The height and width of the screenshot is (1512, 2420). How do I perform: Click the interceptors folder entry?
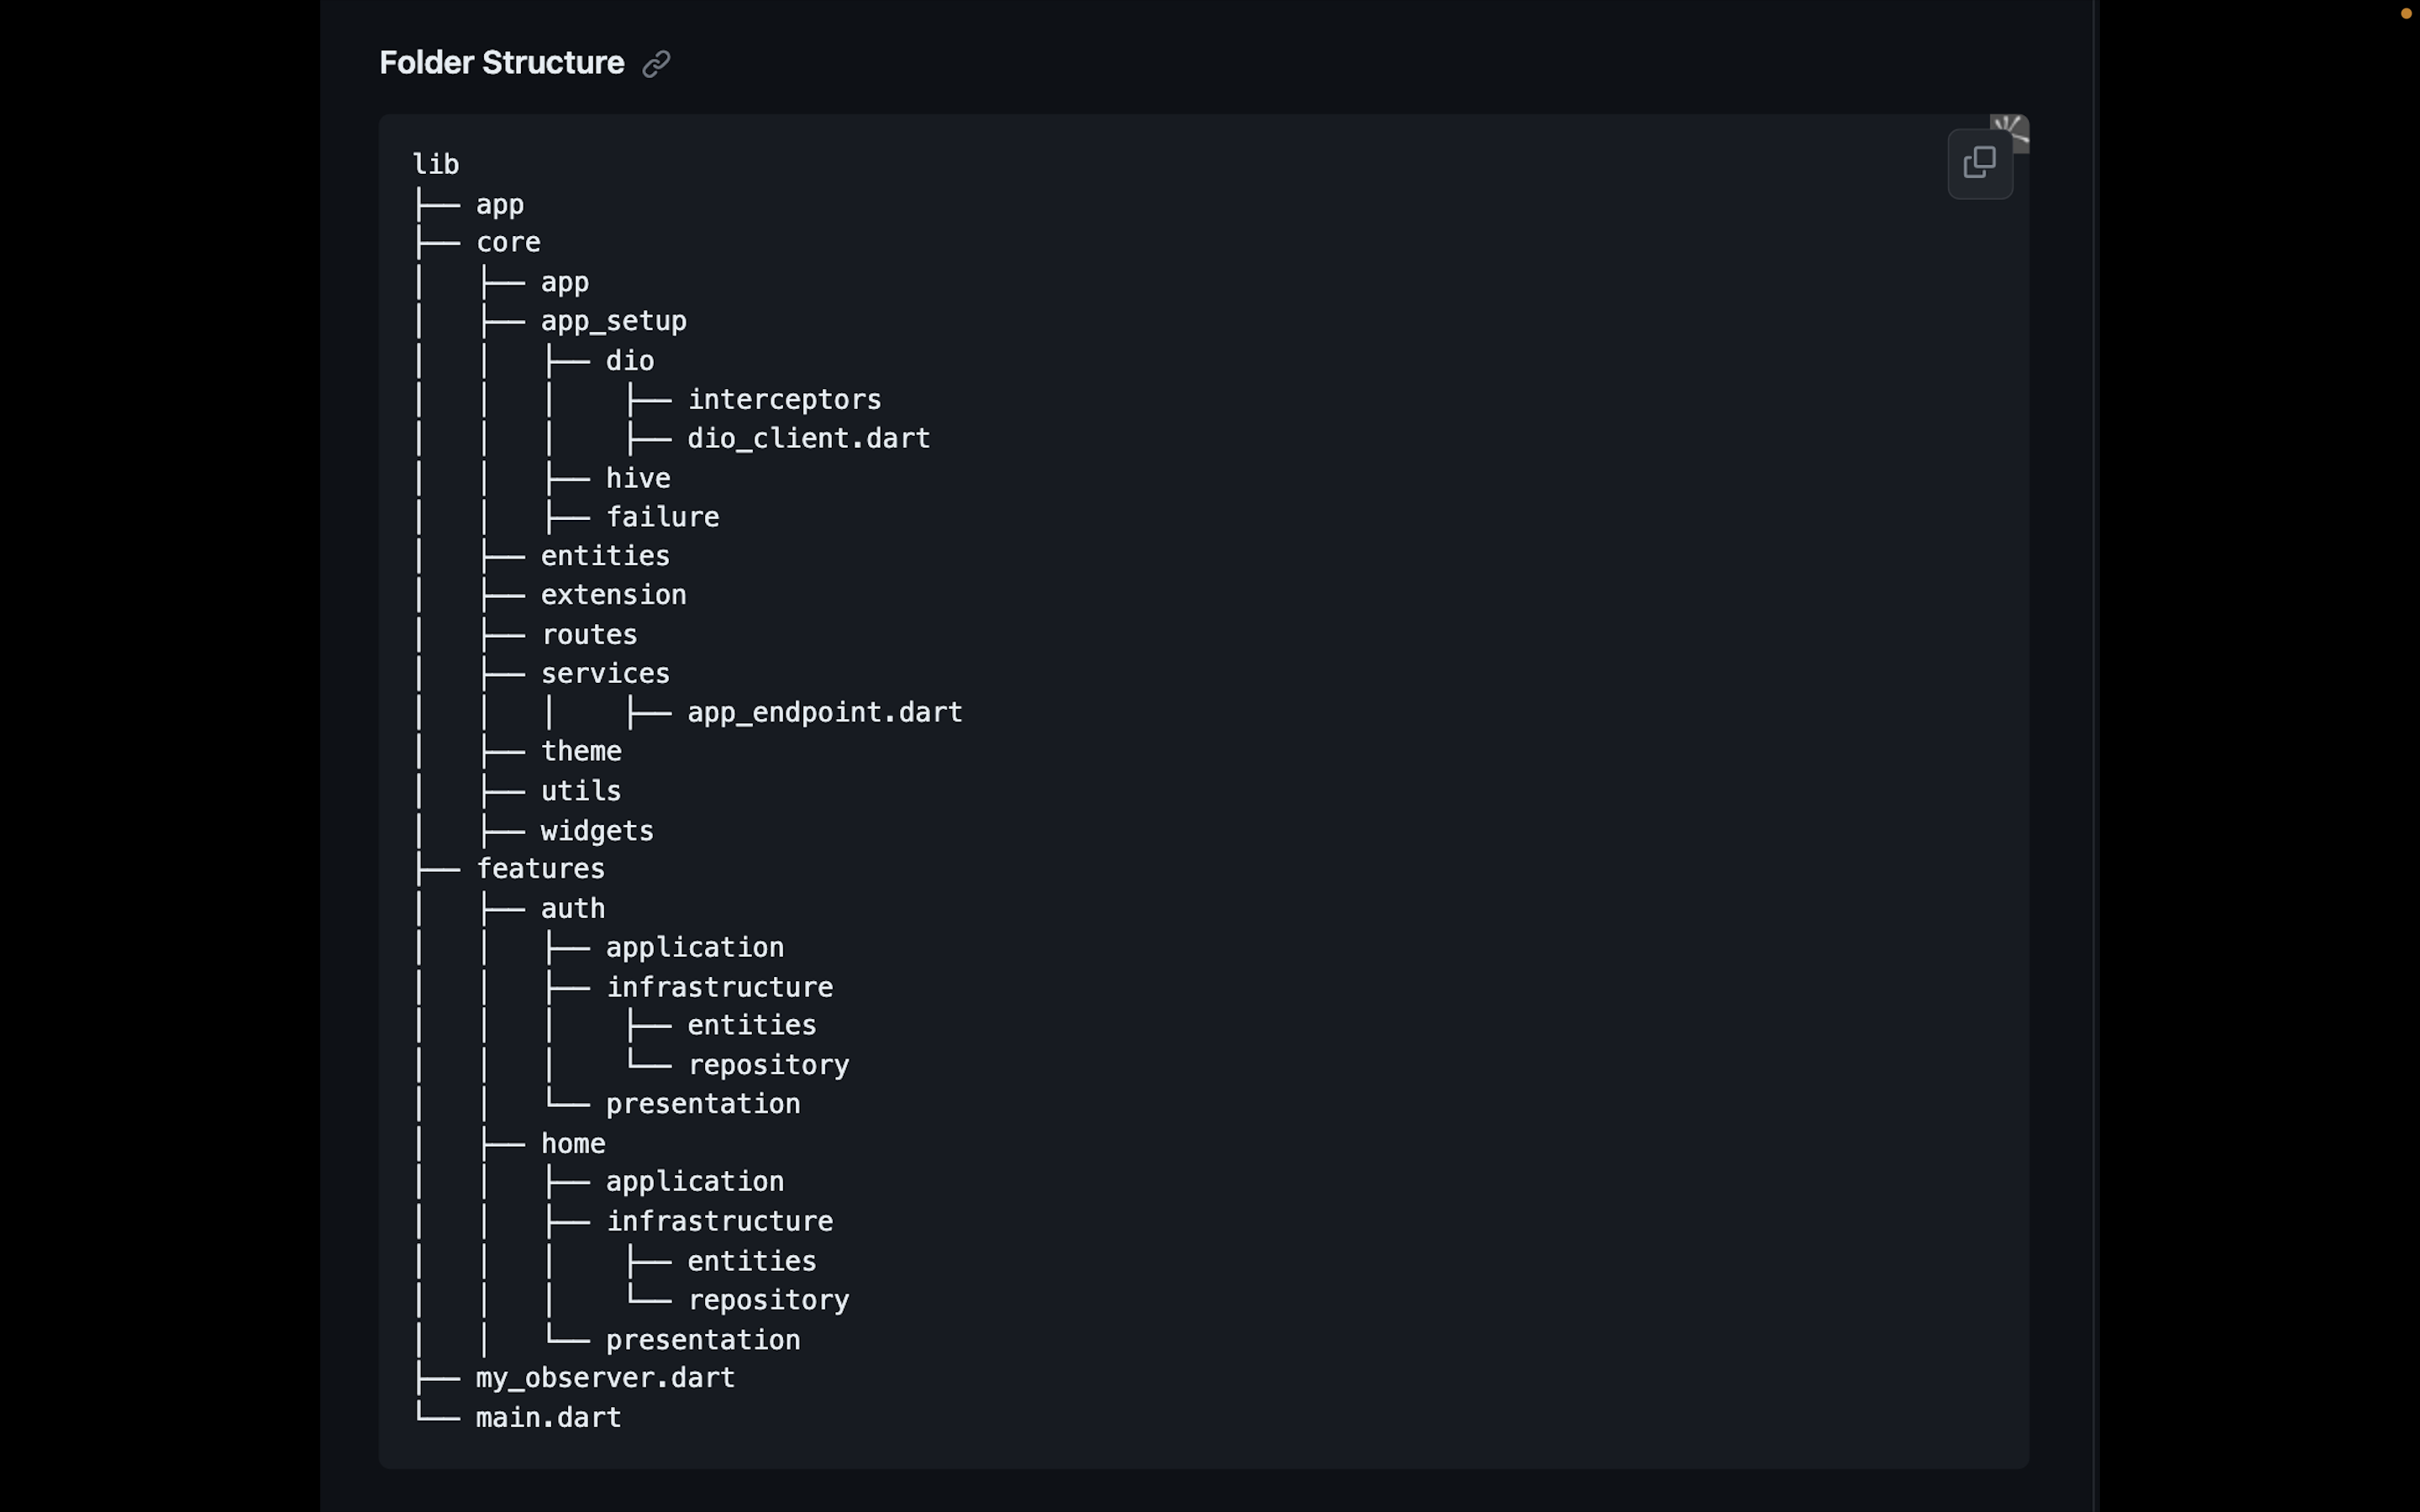click(x=784, y=399)
